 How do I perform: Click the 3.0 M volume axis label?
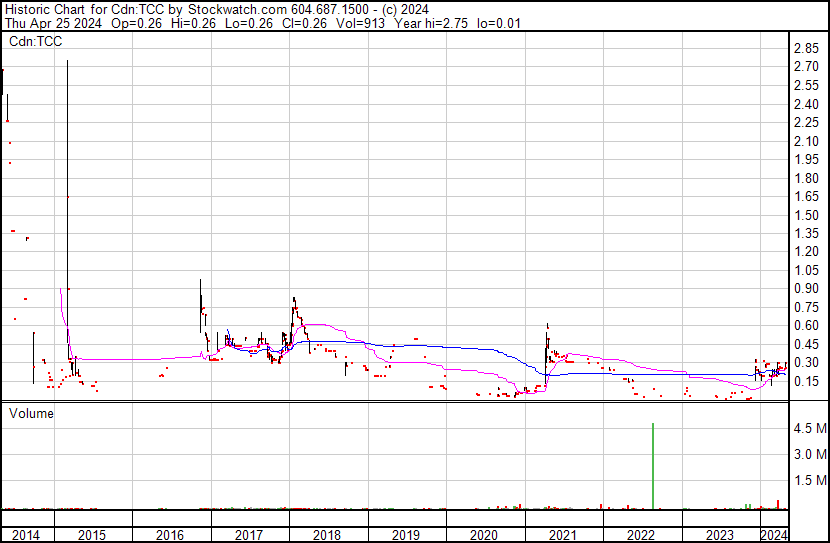pyautogui.click(x=810, y=455)
